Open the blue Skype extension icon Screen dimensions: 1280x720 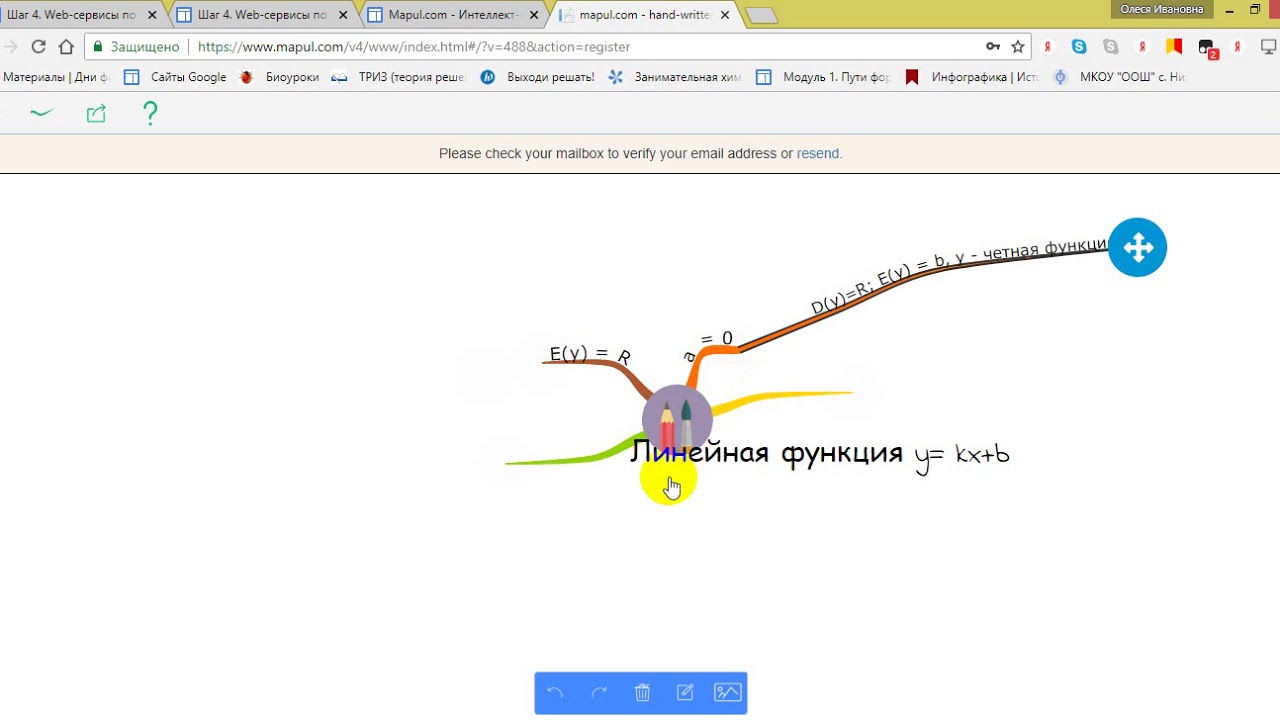pos(1079,46)
